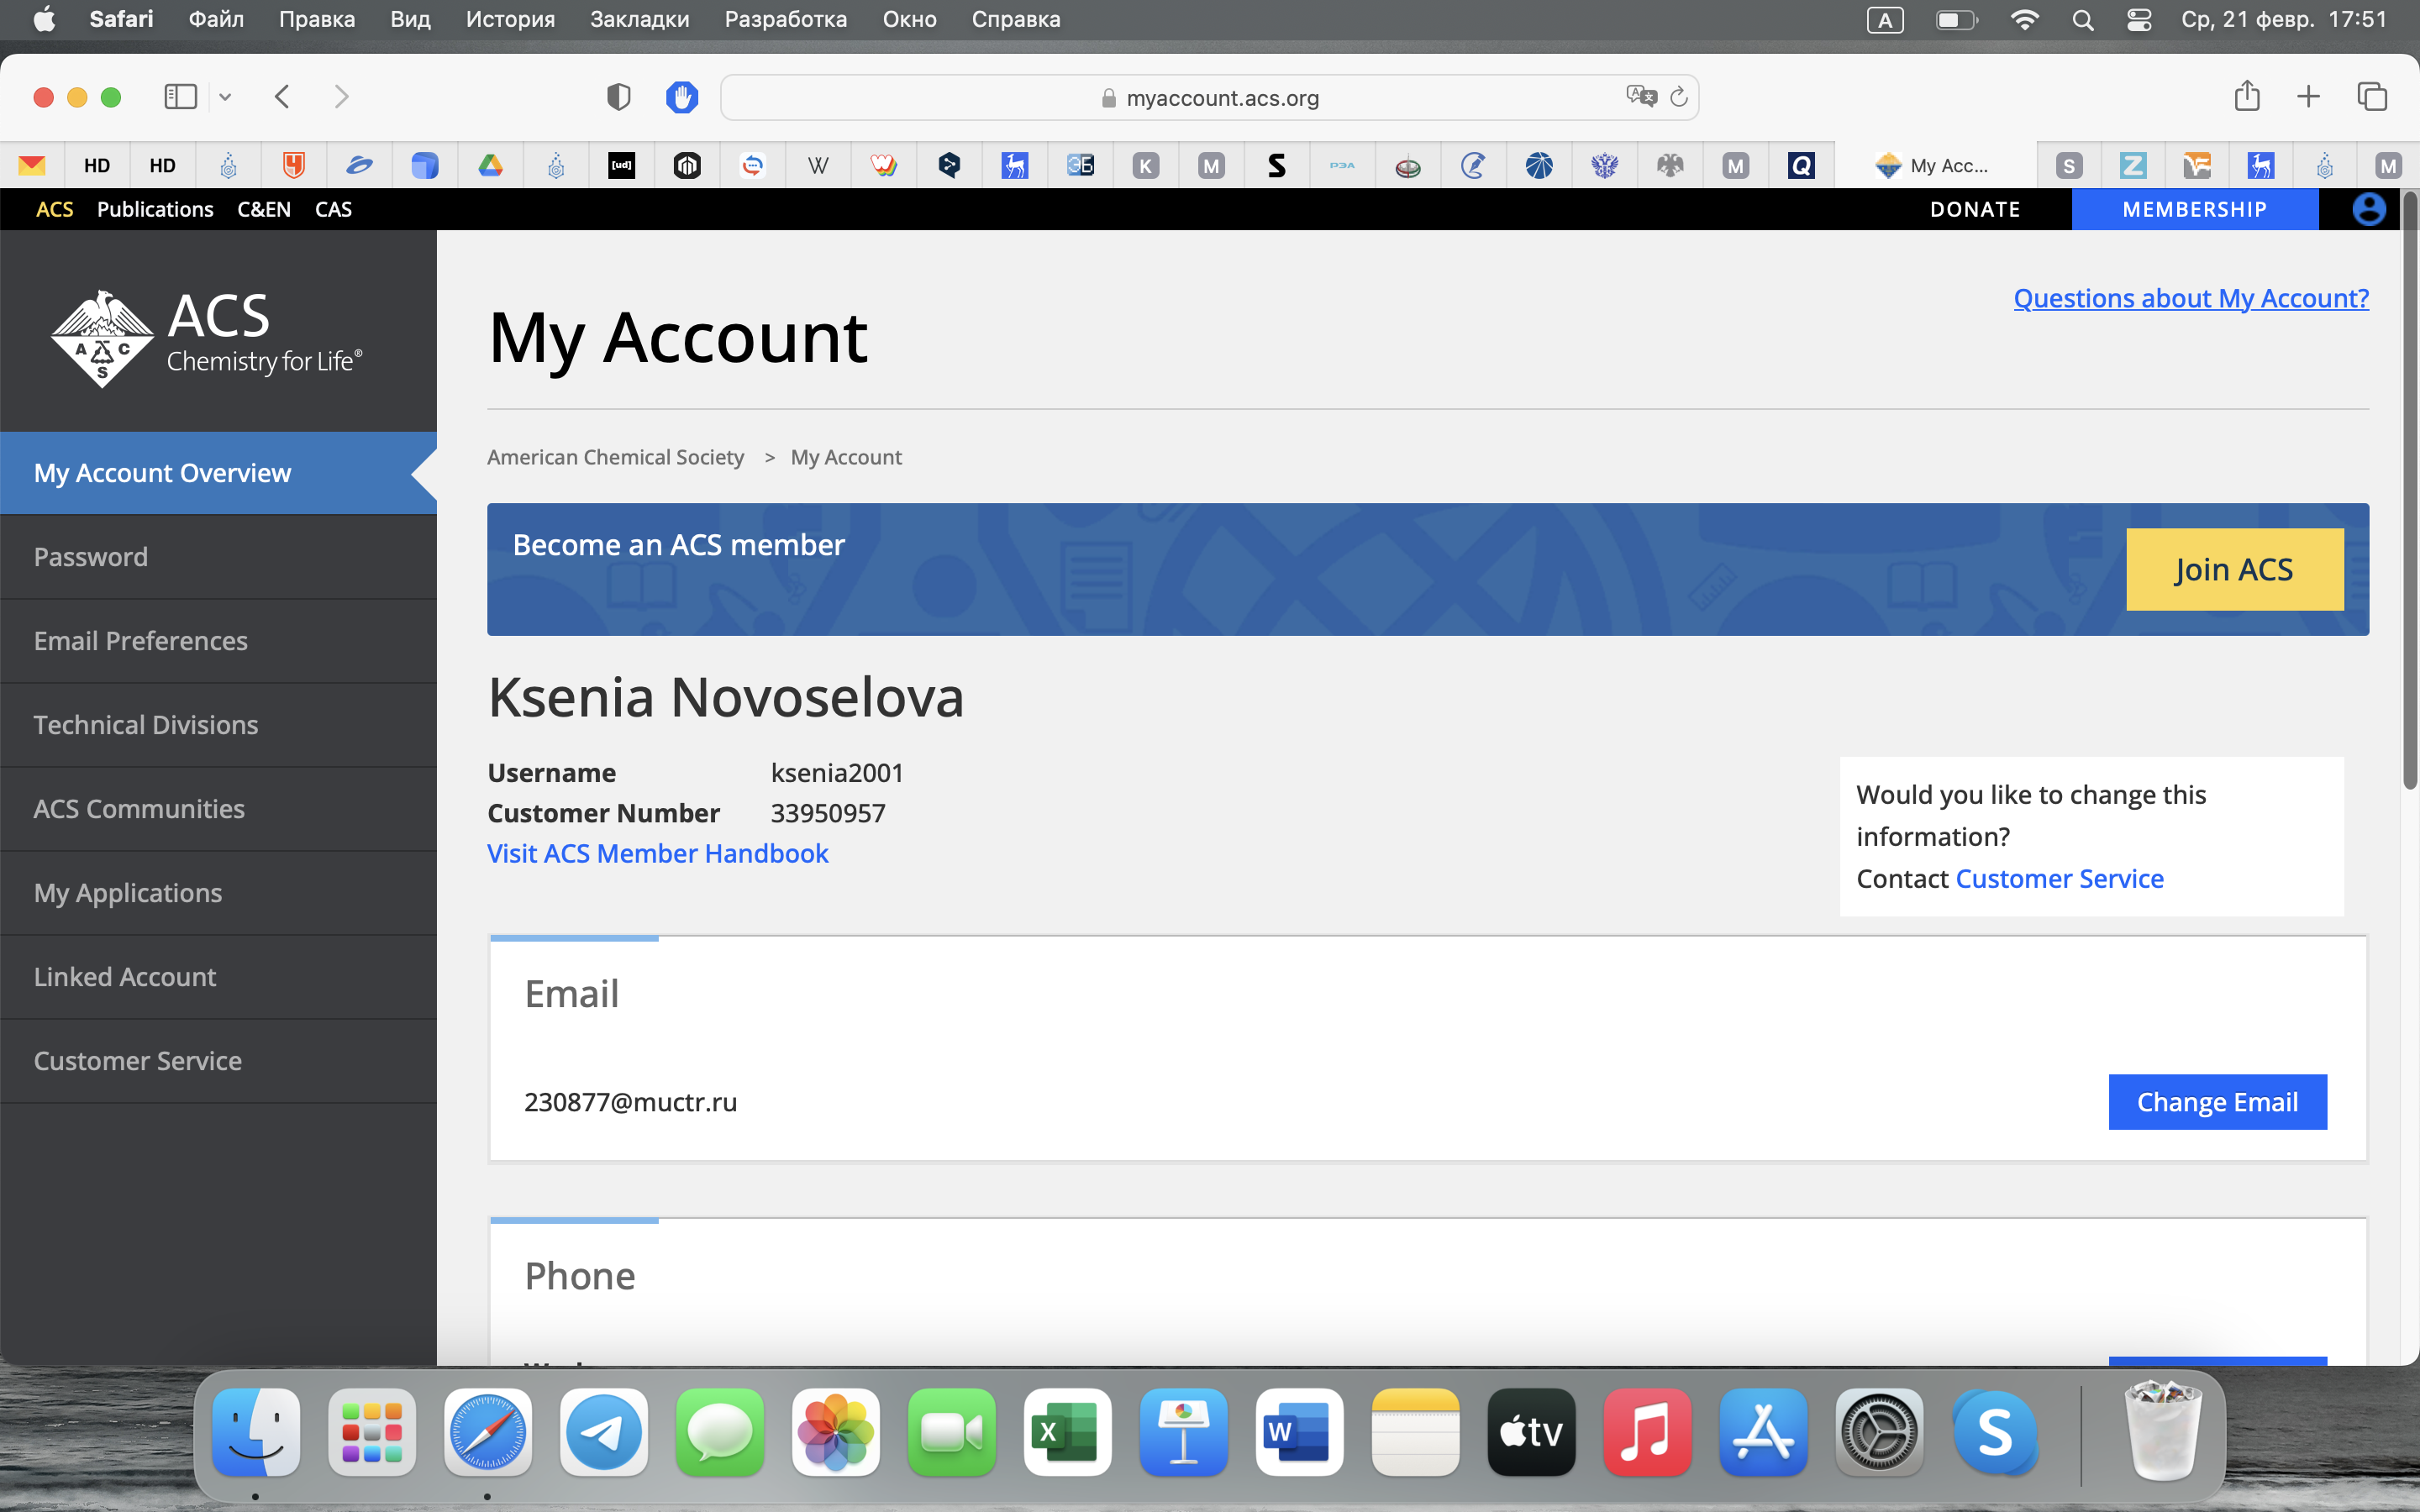Open the user profile avatar icon
Viewport: 2420px width, 1512px height.
pyautogui.click(x=2368, y=209)
